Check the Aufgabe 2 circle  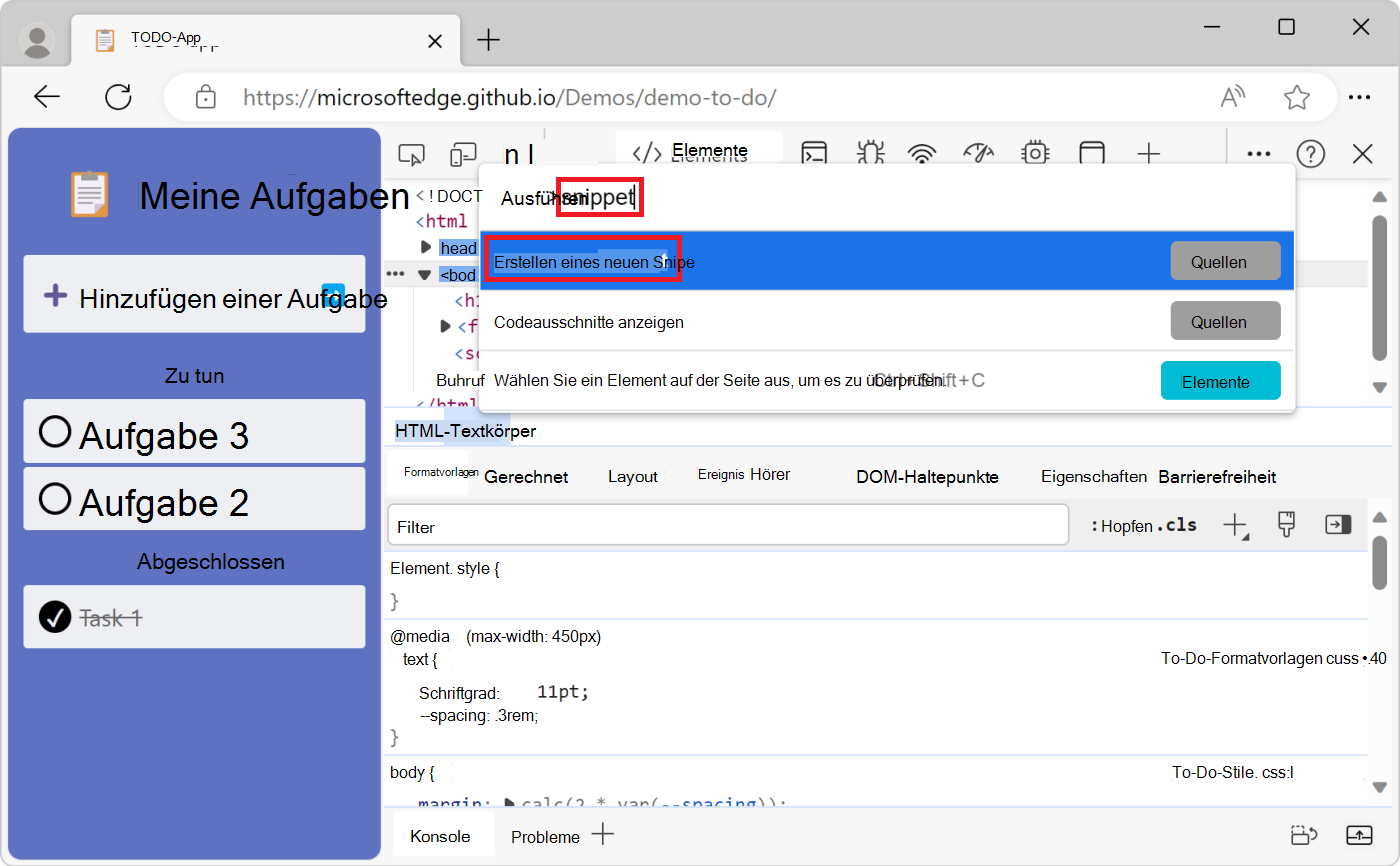pos(55,498)
